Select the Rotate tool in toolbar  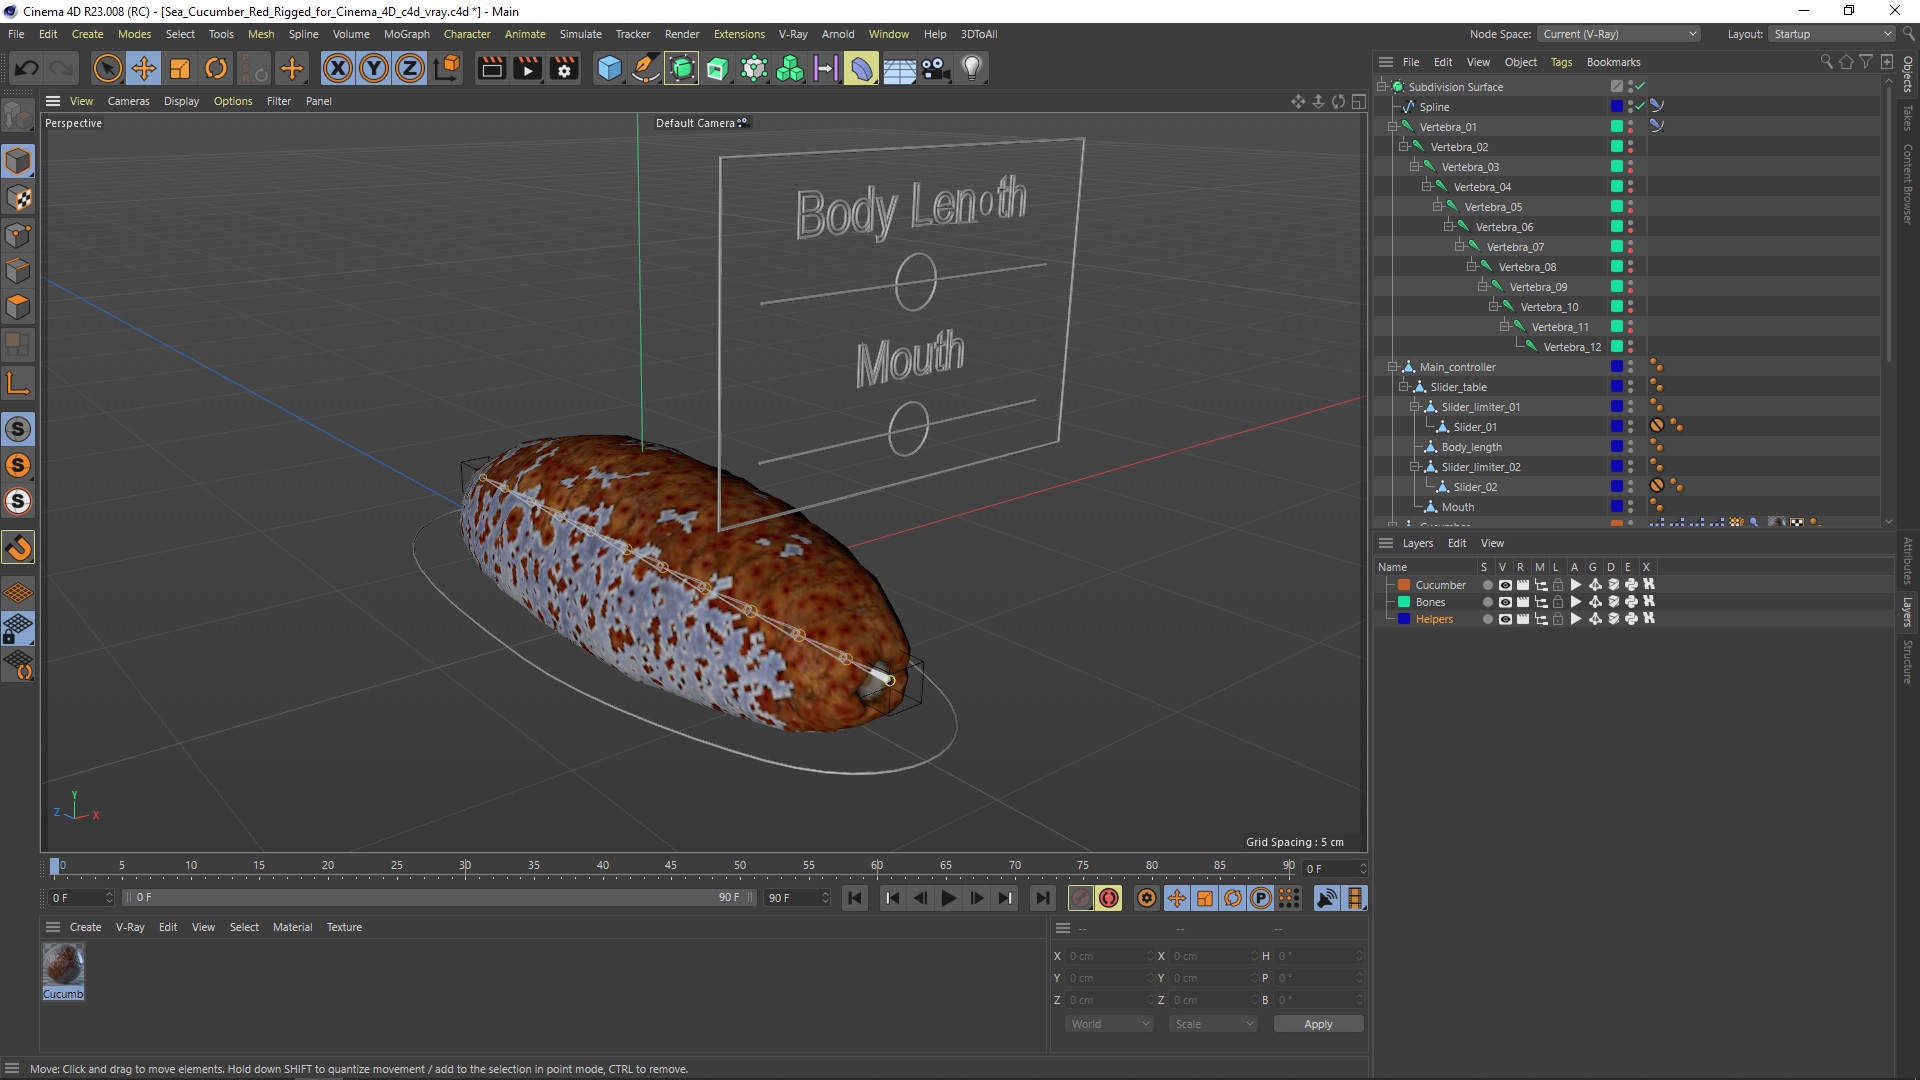click(x=216, y=67)
